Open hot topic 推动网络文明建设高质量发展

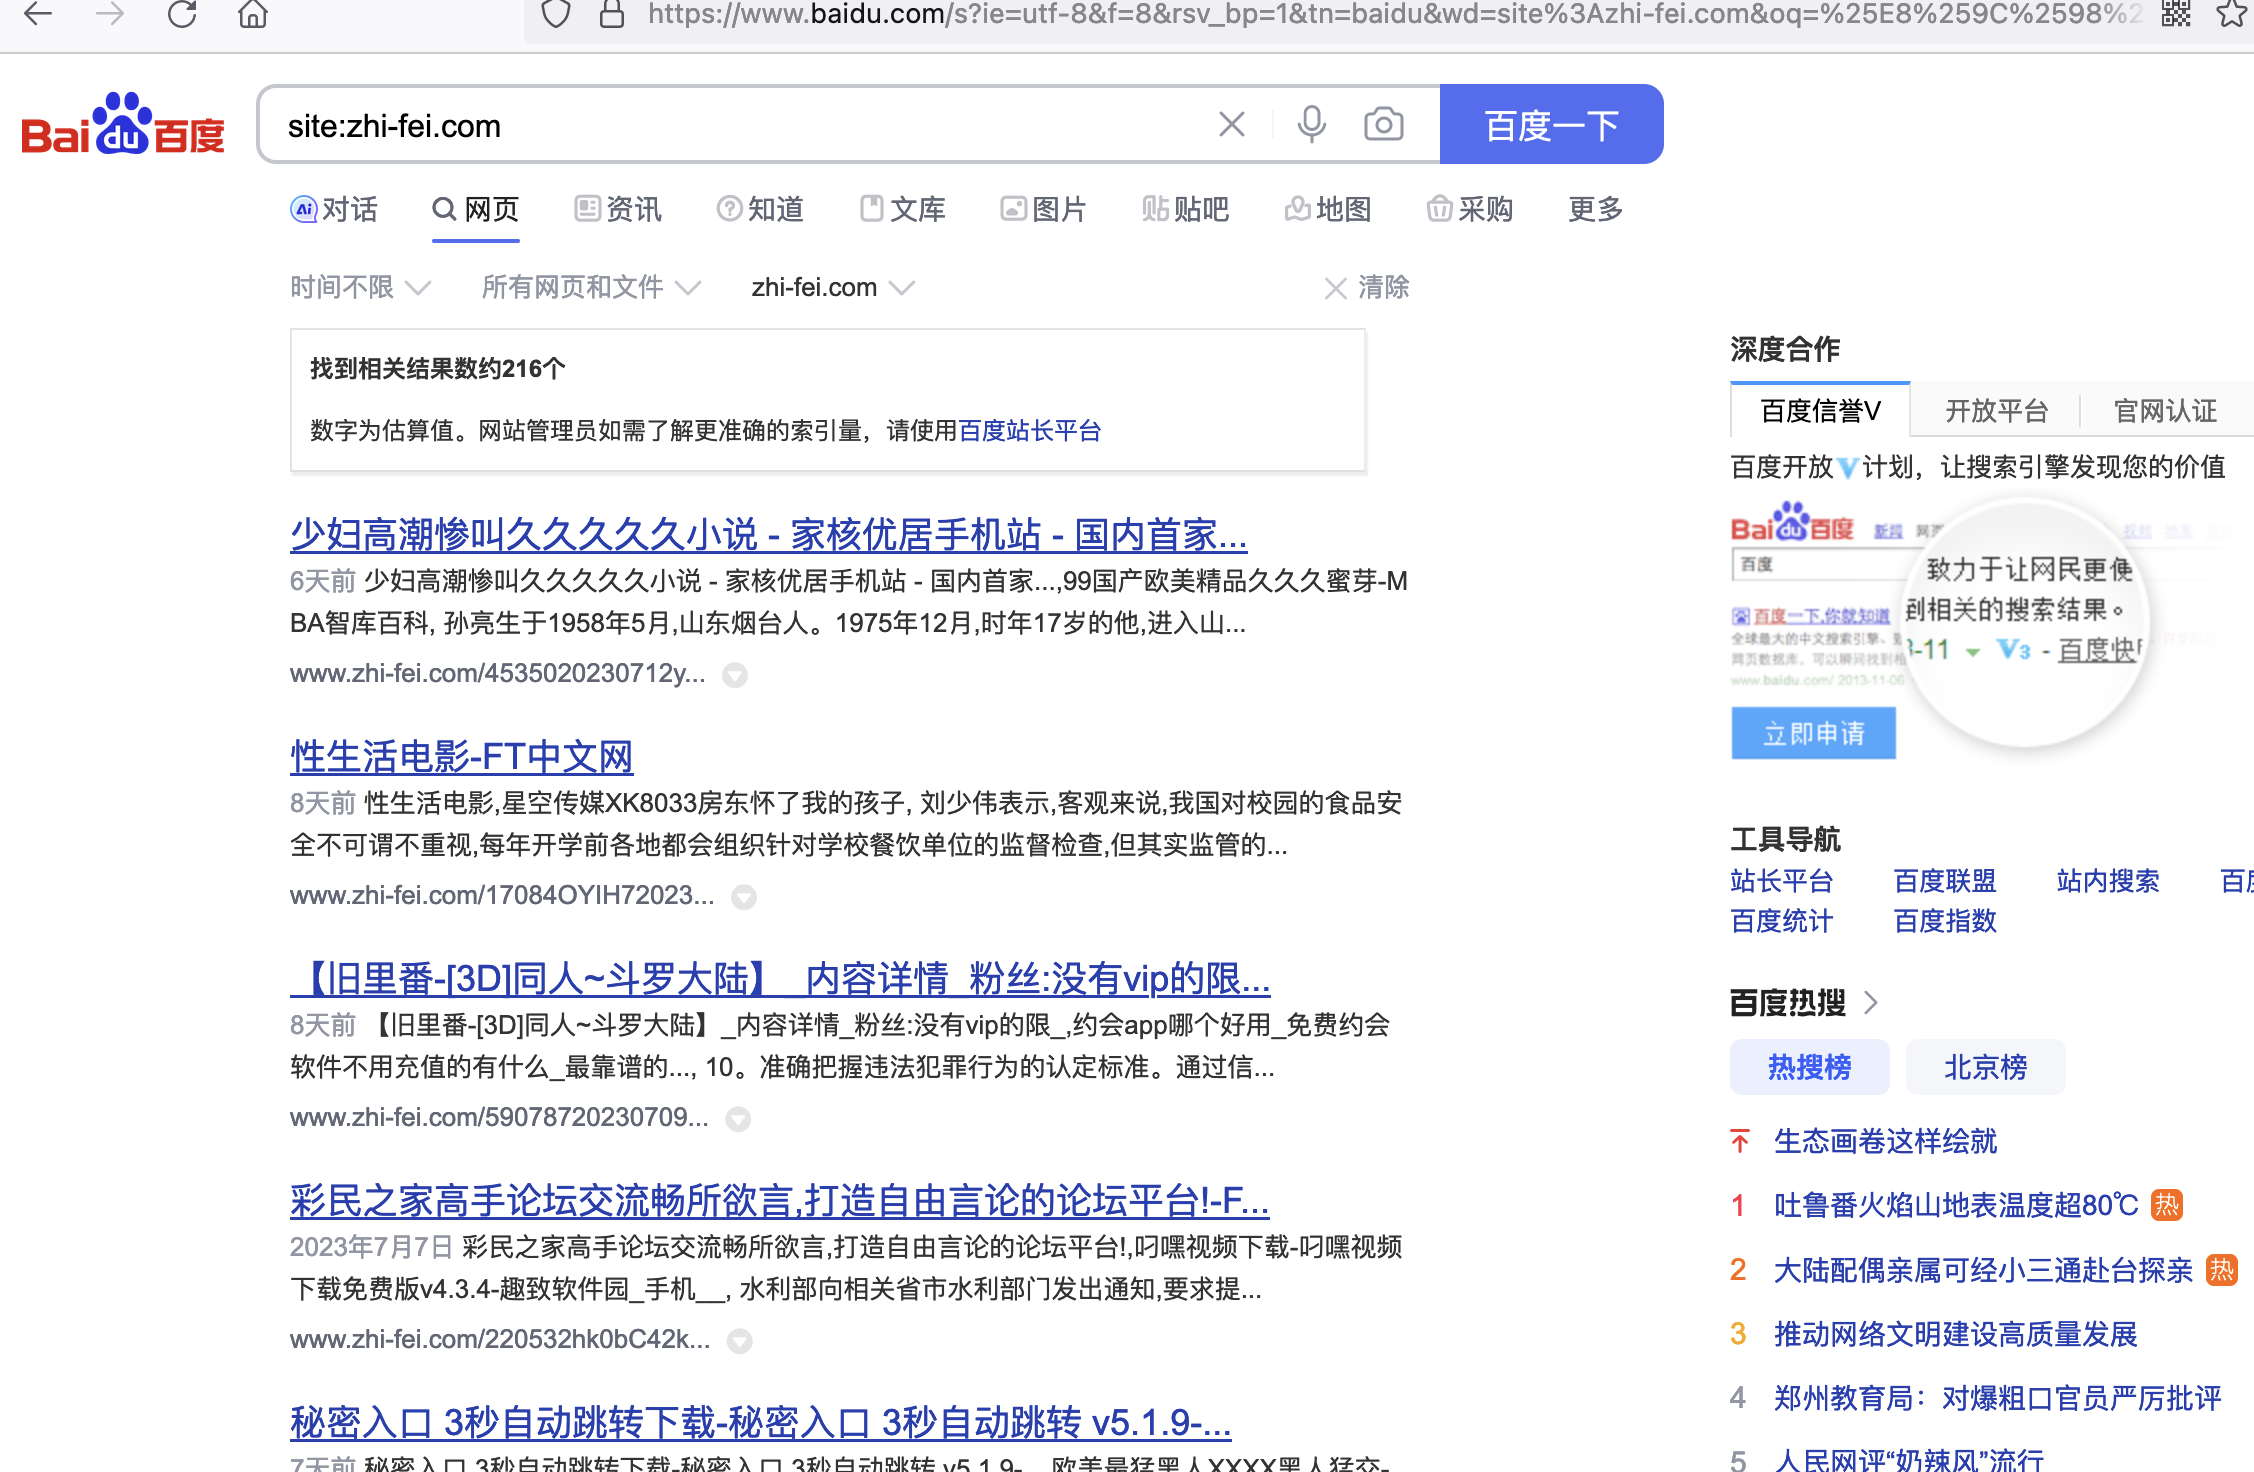coord(1955,1334)
